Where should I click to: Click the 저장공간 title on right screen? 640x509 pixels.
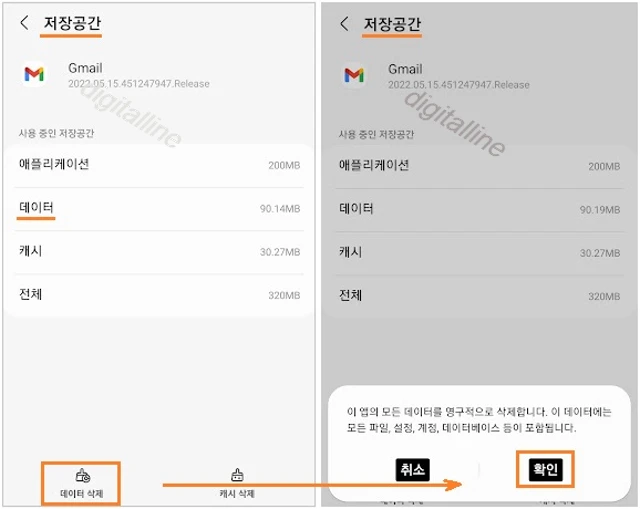pyautogui.click(x=392, y=24)
